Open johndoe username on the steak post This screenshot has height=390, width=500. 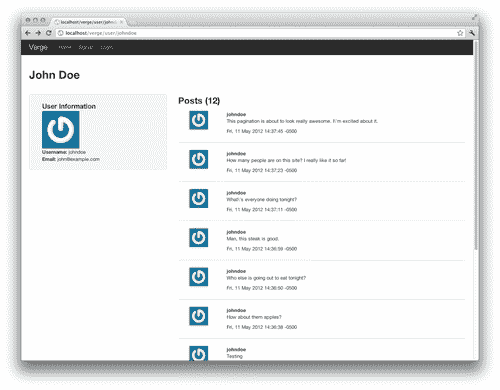coord(236,232)
